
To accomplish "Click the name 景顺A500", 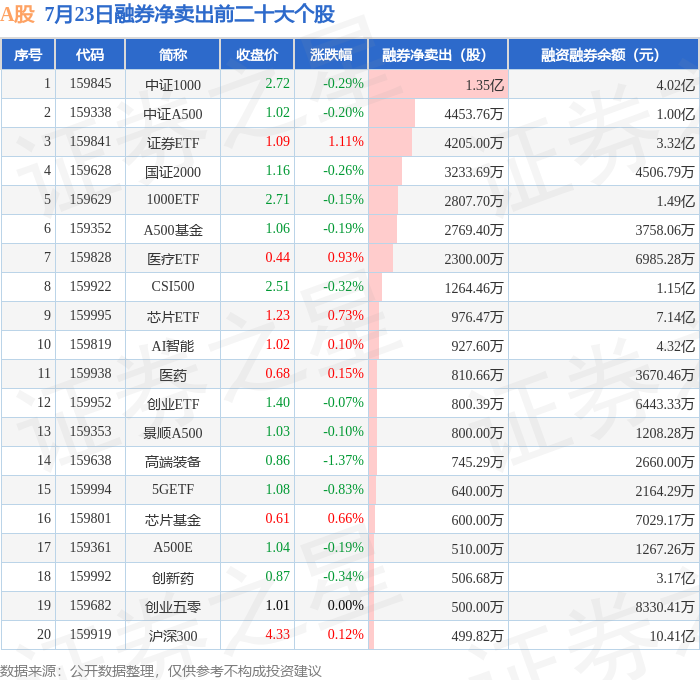I will [x=173, y=433].
